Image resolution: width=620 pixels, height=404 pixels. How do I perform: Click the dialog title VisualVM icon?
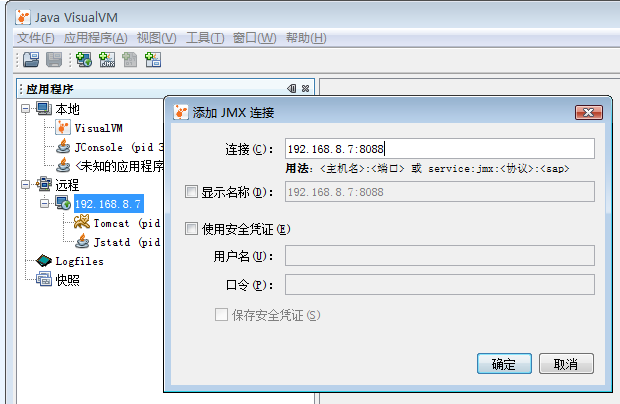point(181,112)
